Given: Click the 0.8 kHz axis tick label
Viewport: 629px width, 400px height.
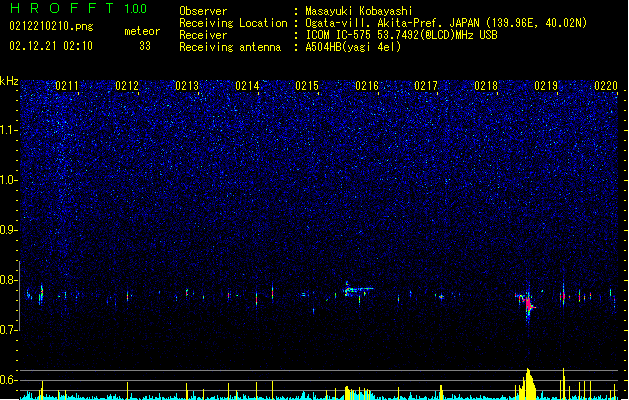Looking at the screenshot, I should pyautogui.click(x=8, y=280).
